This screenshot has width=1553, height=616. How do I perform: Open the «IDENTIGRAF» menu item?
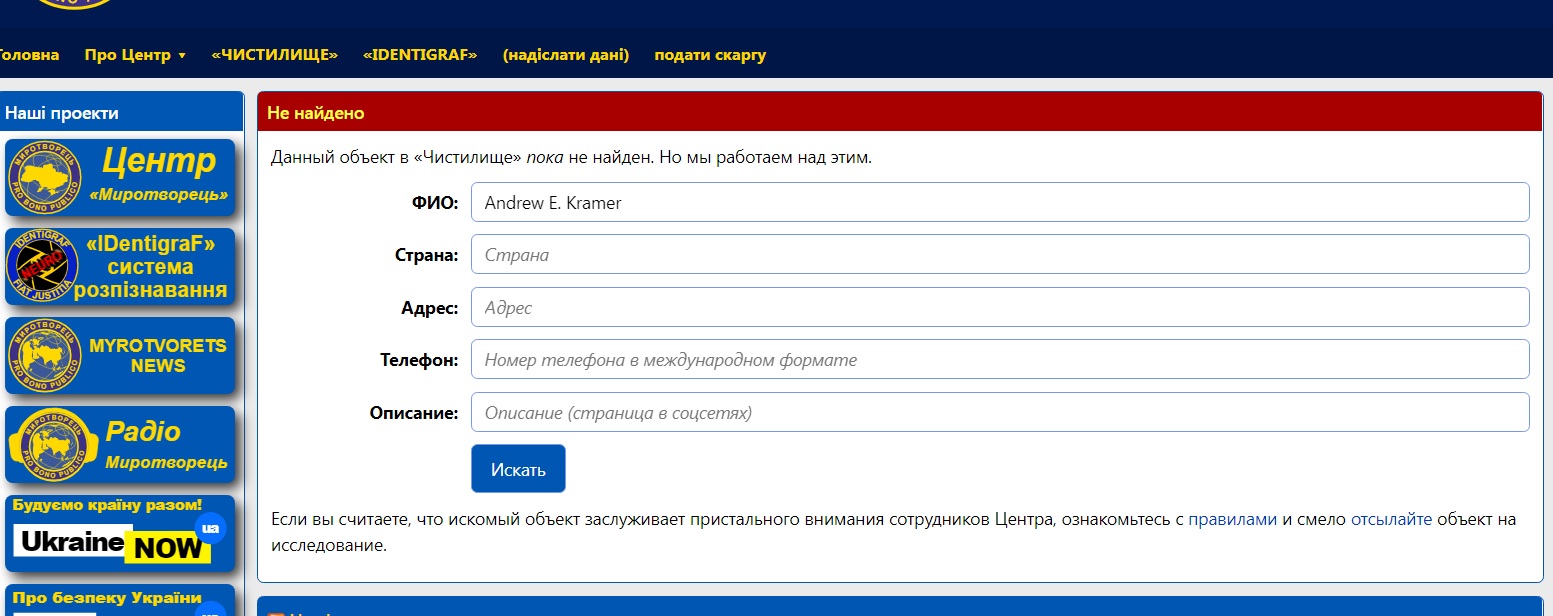(x=420, y=55)
